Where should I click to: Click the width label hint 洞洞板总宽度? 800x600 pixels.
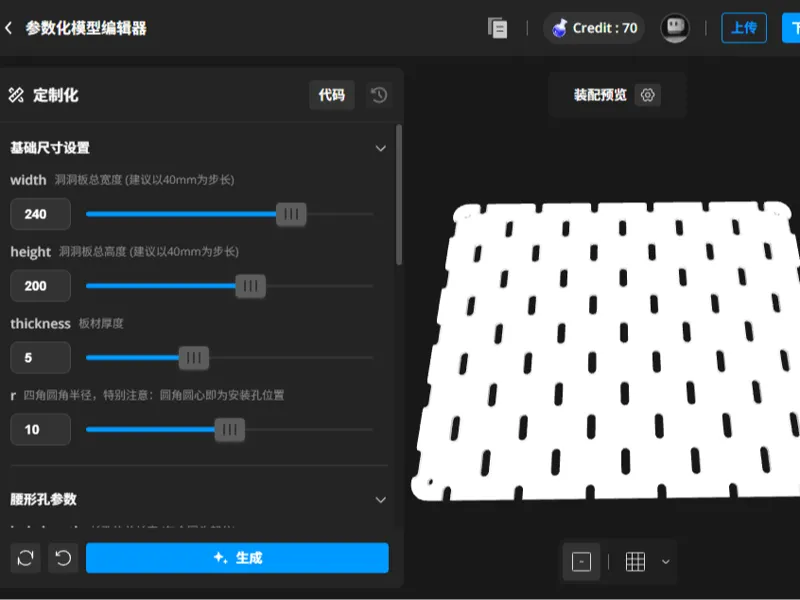(x=144, y=180)
